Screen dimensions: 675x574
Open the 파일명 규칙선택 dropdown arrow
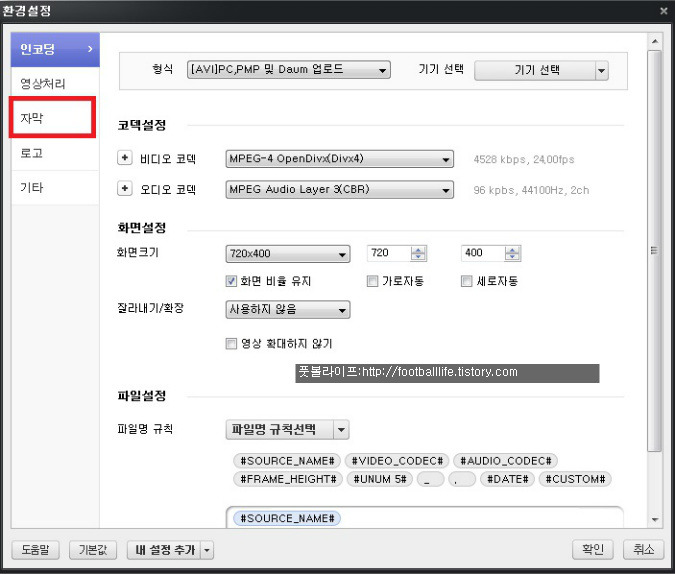pyautogui.click(x=341, y=429)
